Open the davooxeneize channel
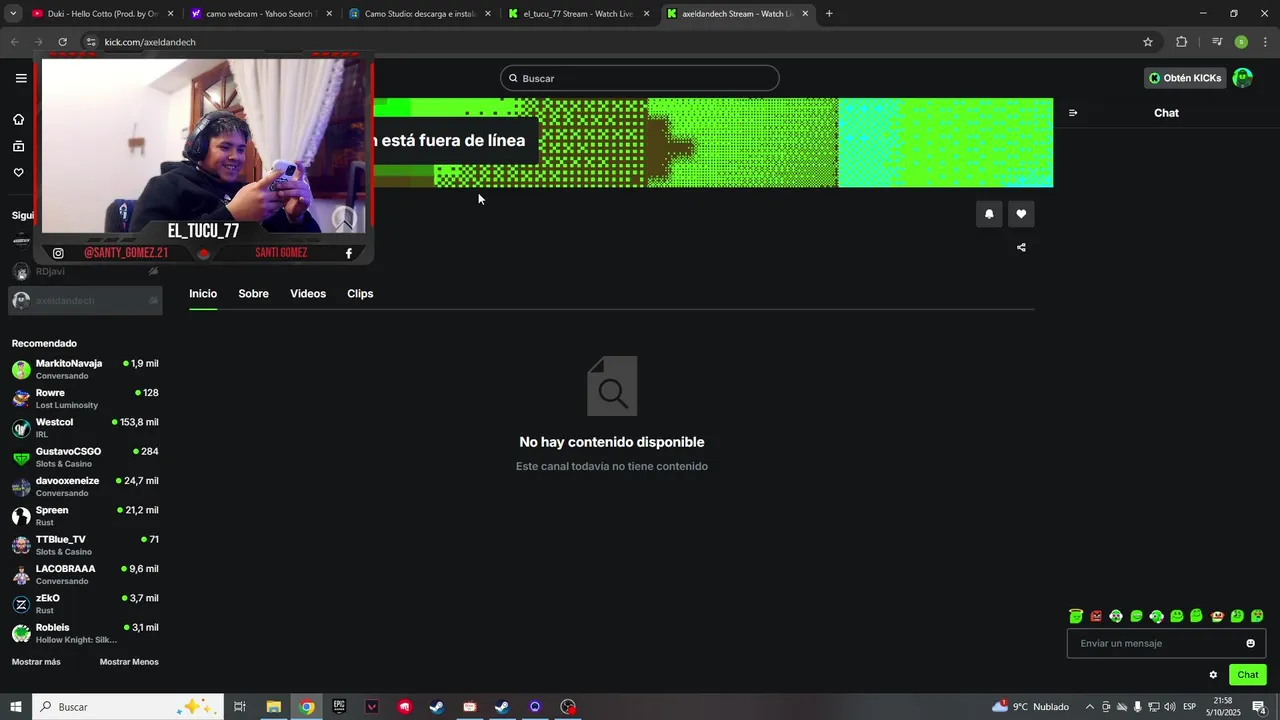 85,486
